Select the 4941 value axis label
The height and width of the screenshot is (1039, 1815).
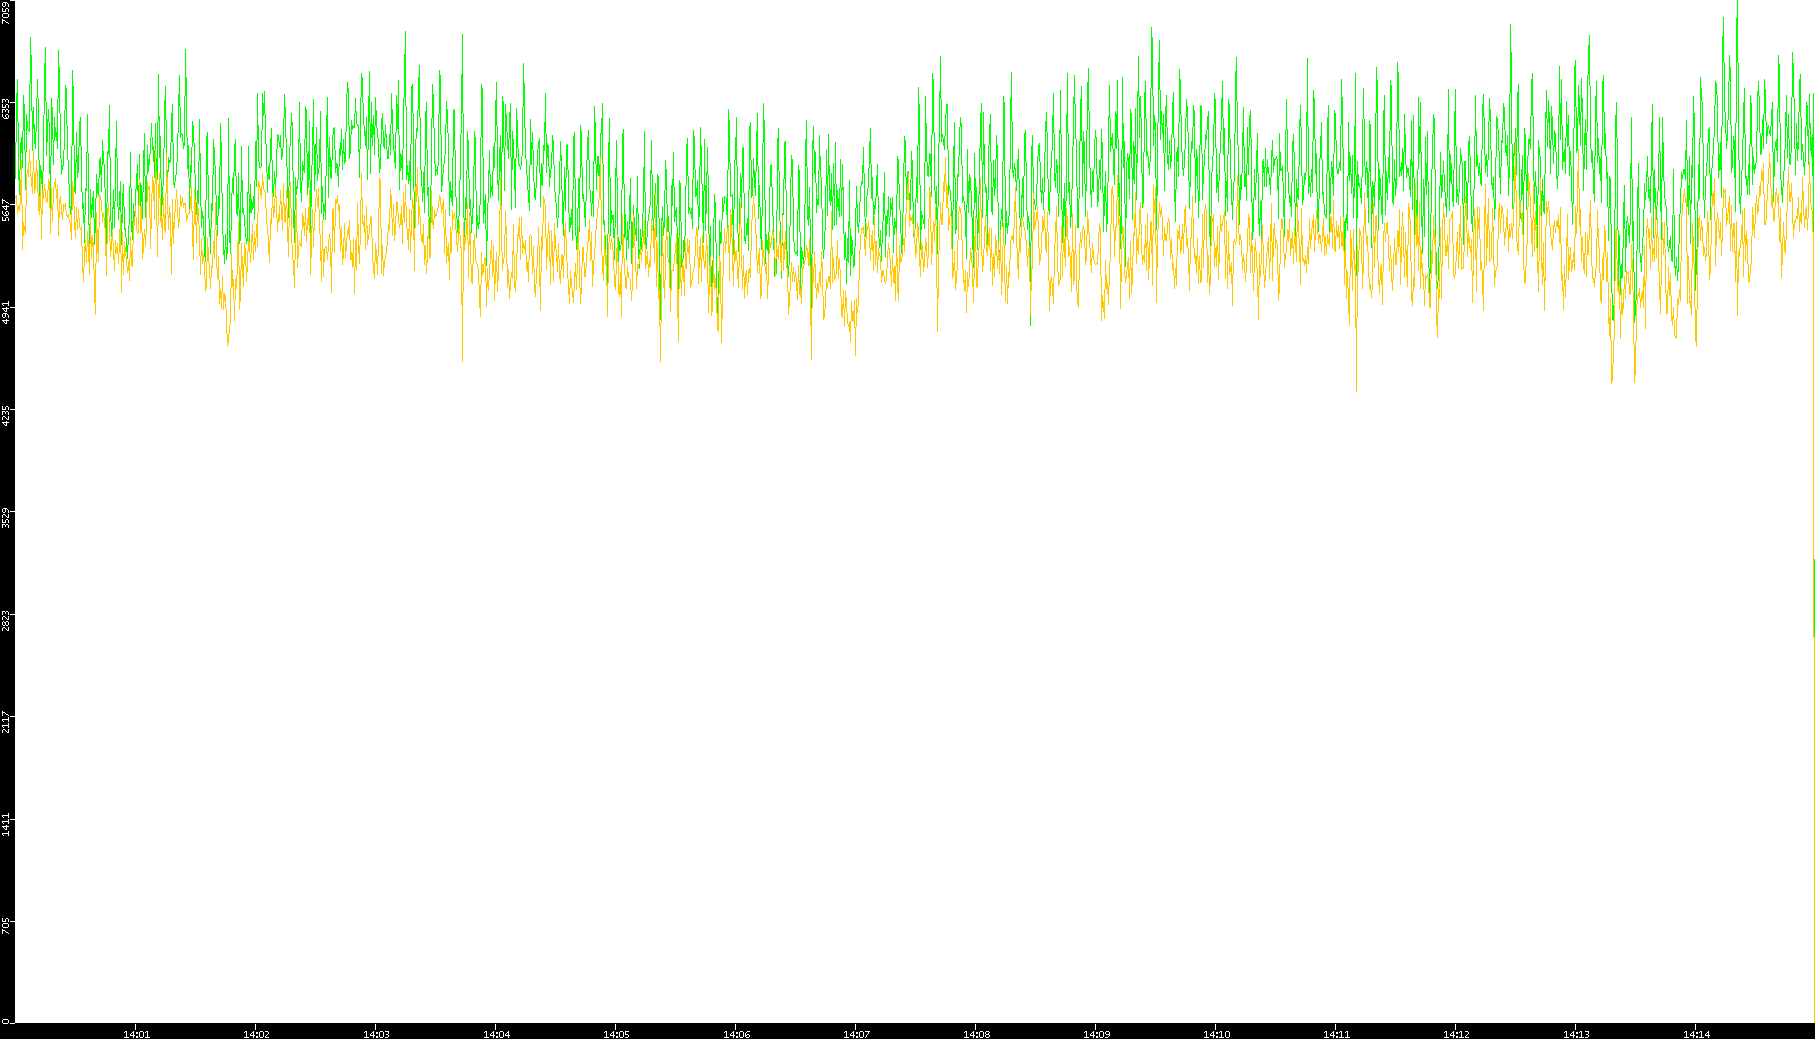click(6, 312)
